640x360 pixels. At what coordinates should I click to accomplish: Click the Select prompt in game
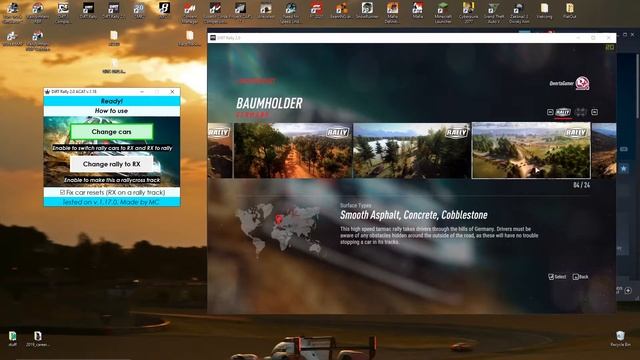pyautogui.click(x=557, y=277)
